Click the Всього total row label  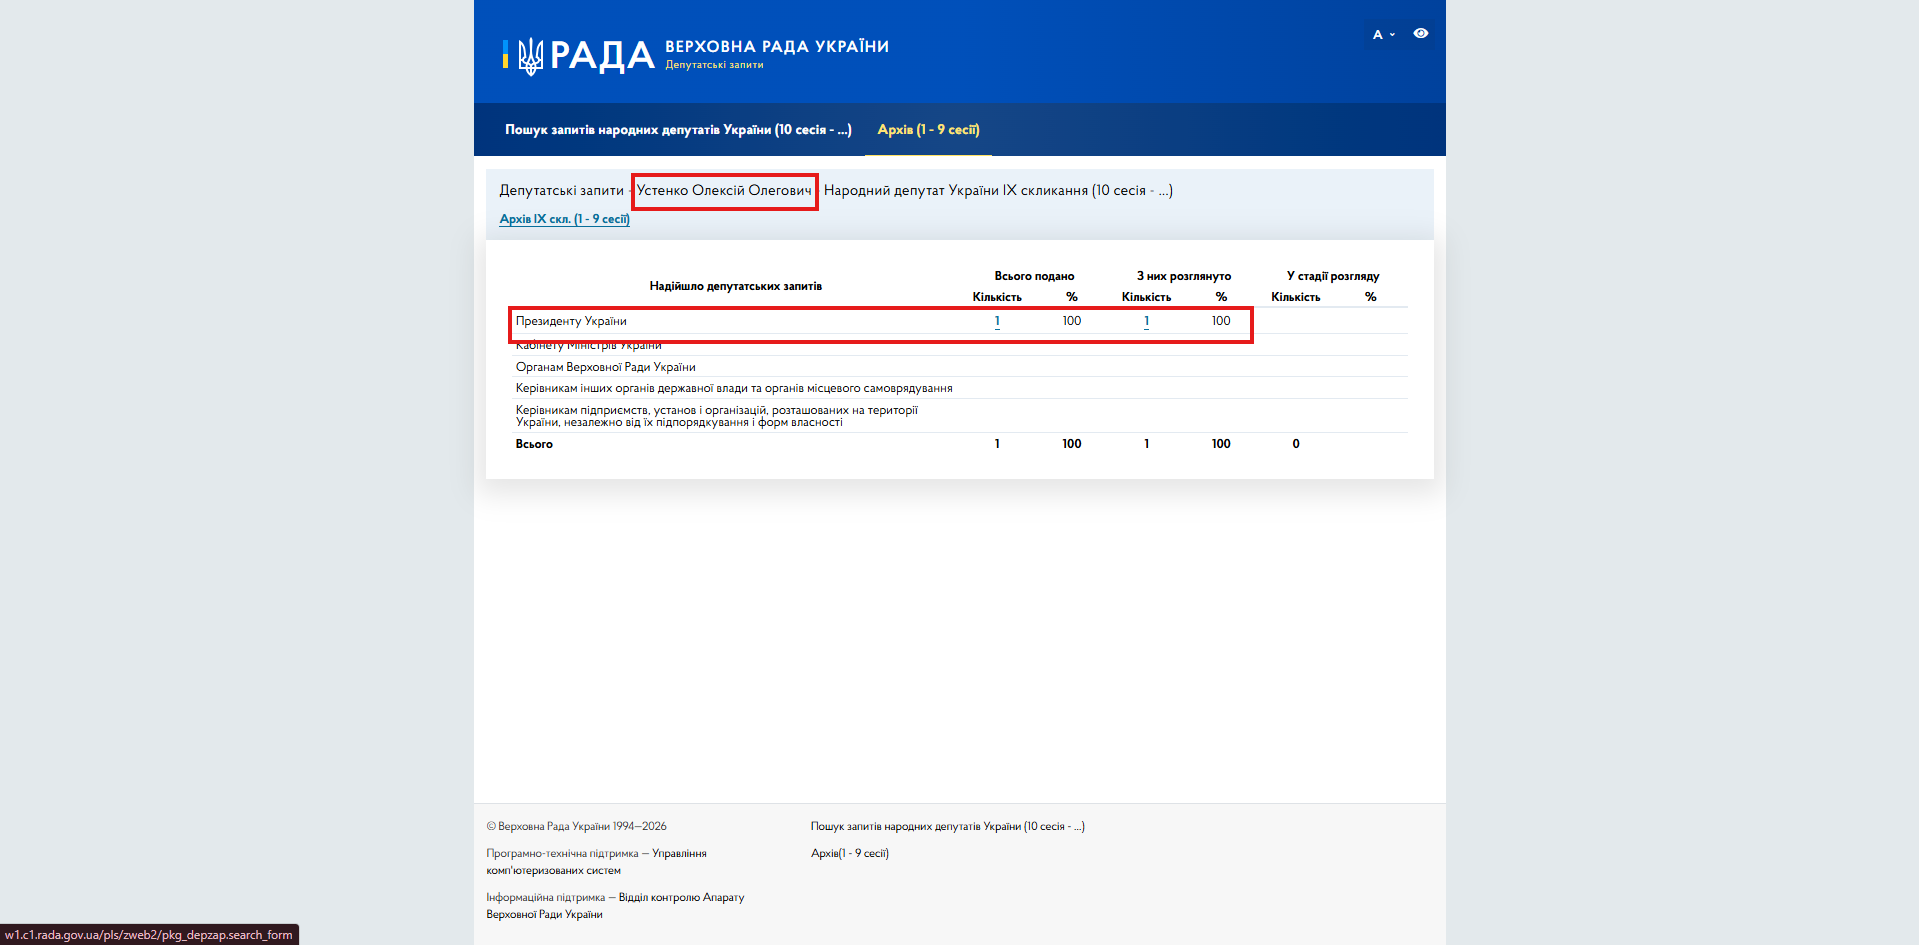click(x=534, y=444)
